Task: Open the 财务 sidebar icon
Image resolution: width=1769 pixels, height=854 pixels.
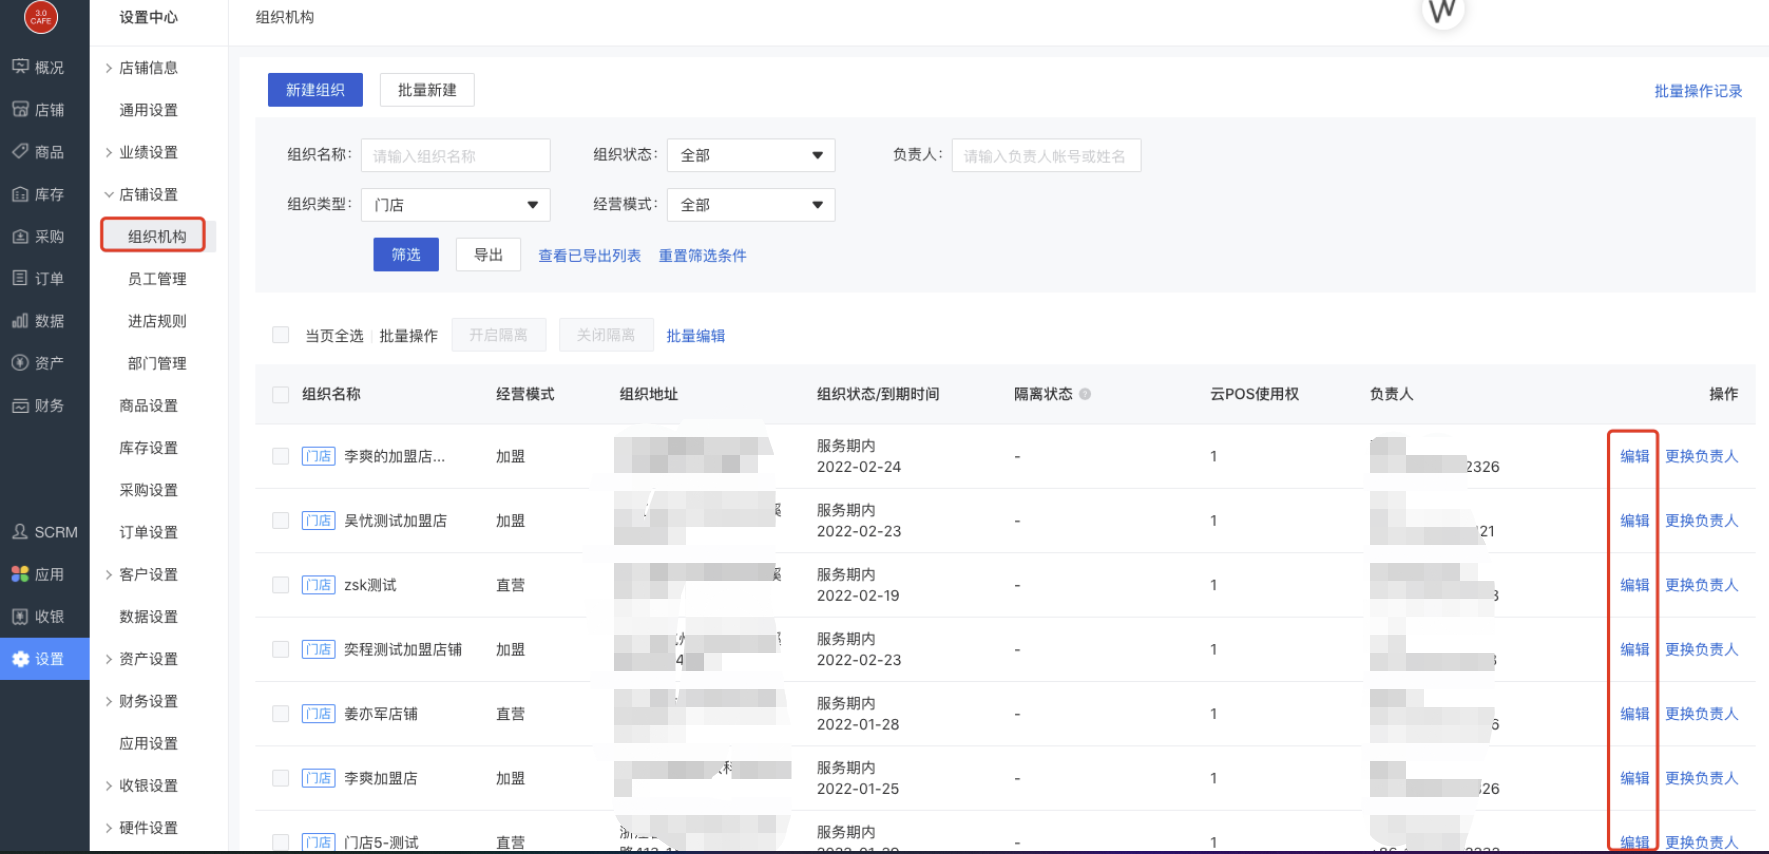Action: (20, 405)
